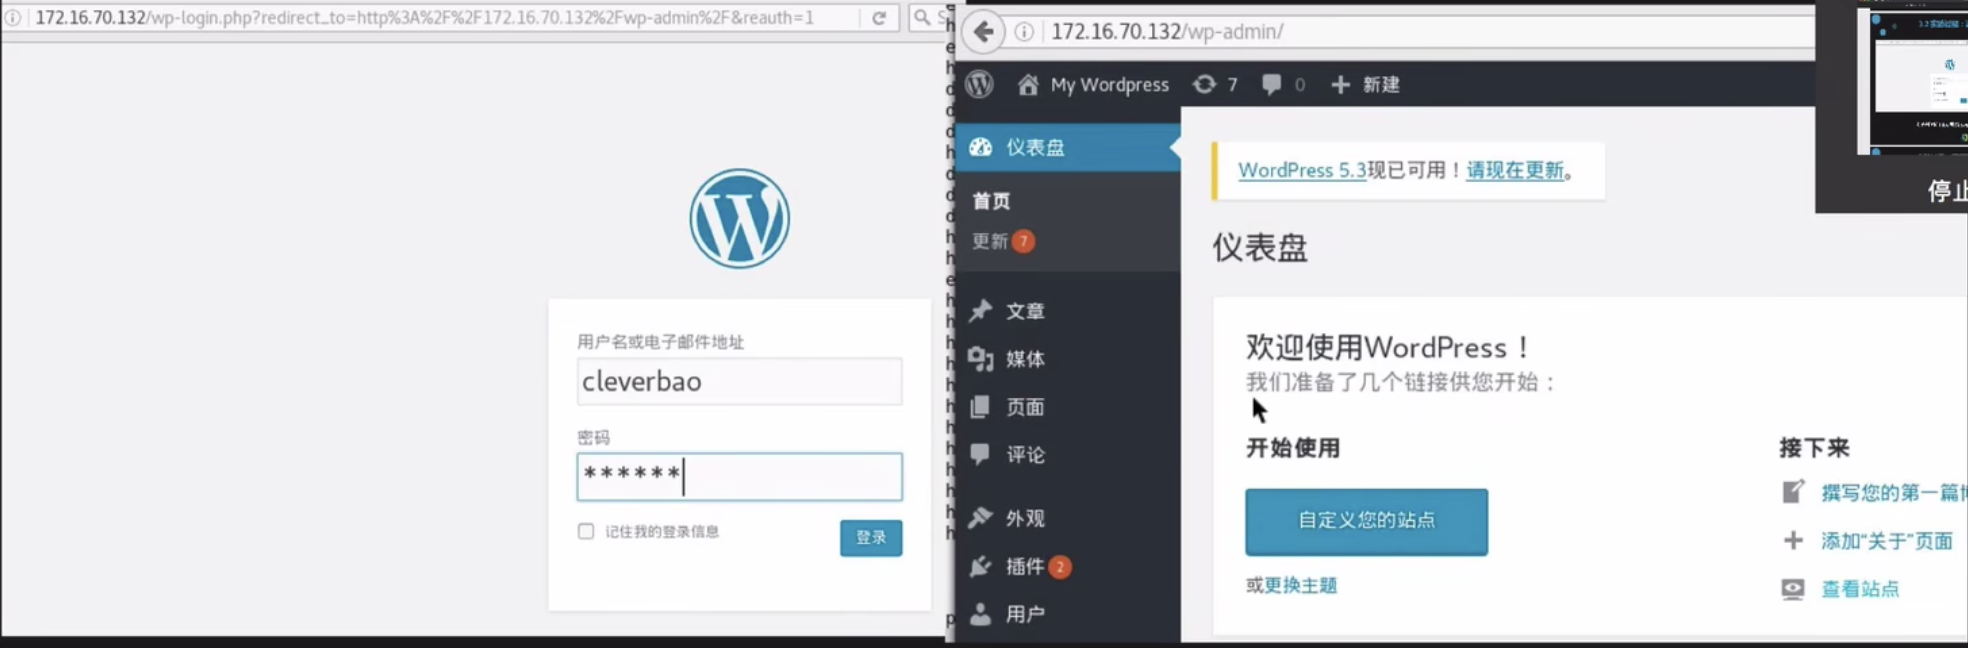1968x648 pixels.
Task: Click the site info icon in left address bar
Action: pyautogui.click(x=12, y=18)
